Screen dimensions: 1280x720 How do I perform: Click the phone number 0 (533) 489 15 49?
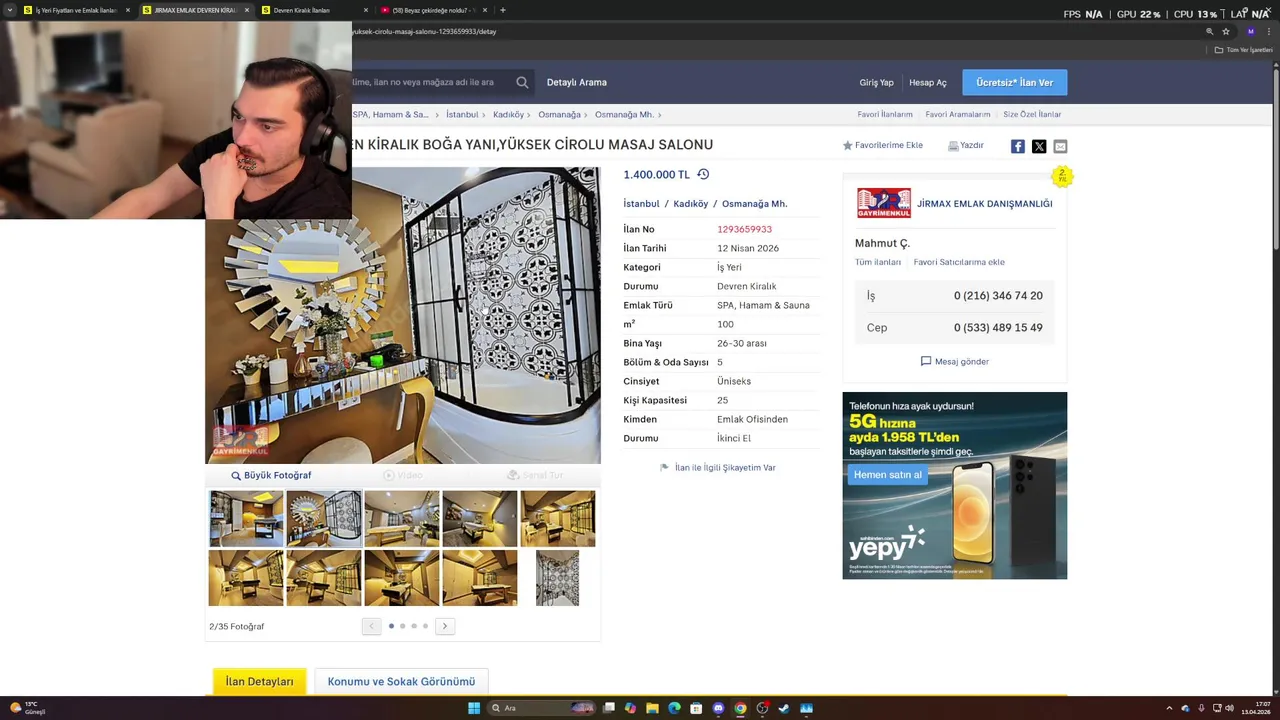(998, 328)
